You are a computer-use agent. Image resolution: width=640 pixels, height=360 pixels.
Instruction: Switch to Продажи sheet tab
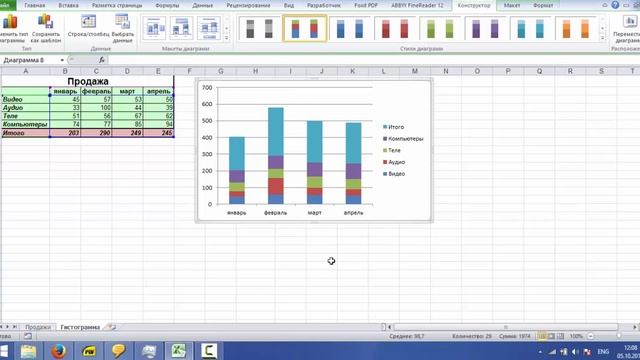click(38, 327)
